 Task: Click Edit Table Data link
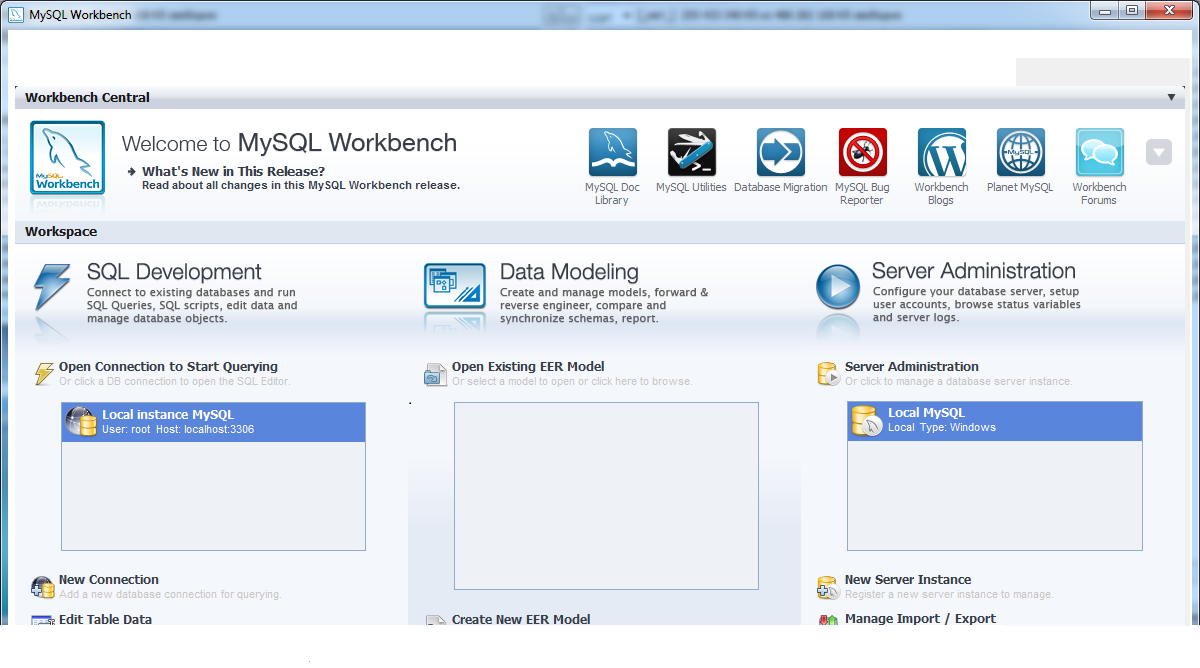pos(105,619)
